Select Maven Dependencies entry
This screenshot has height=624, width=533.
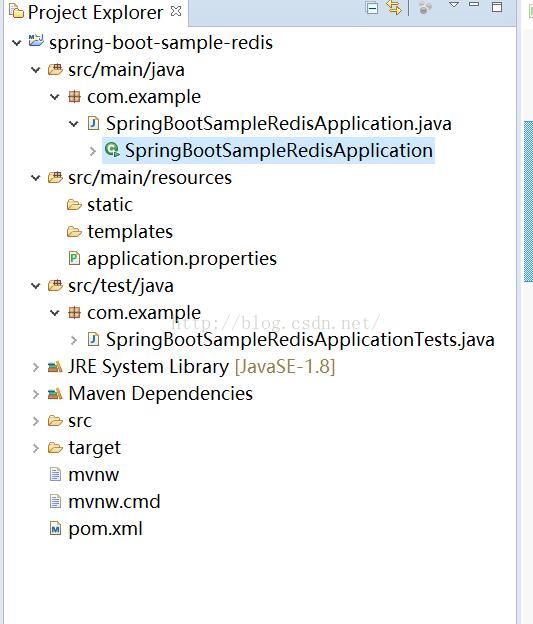[x=160, y=394]
